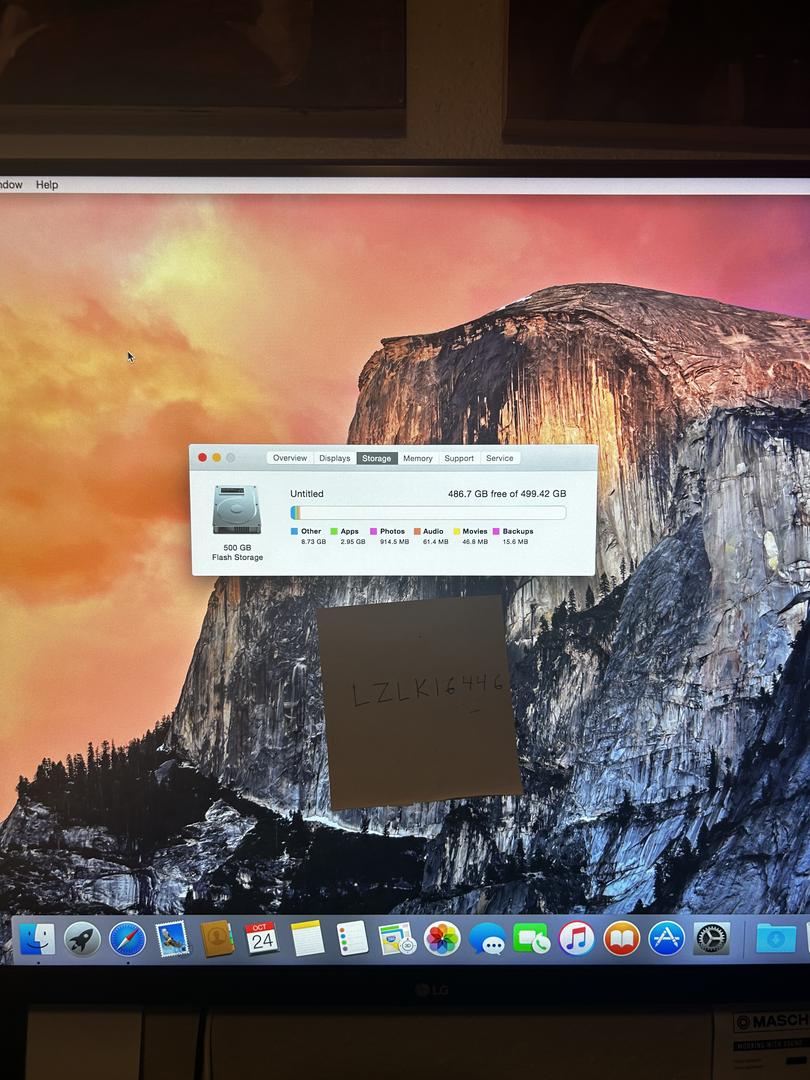Open the Help menu
This screenshot has height=1080, width=810.
click(x=47, y=185)
